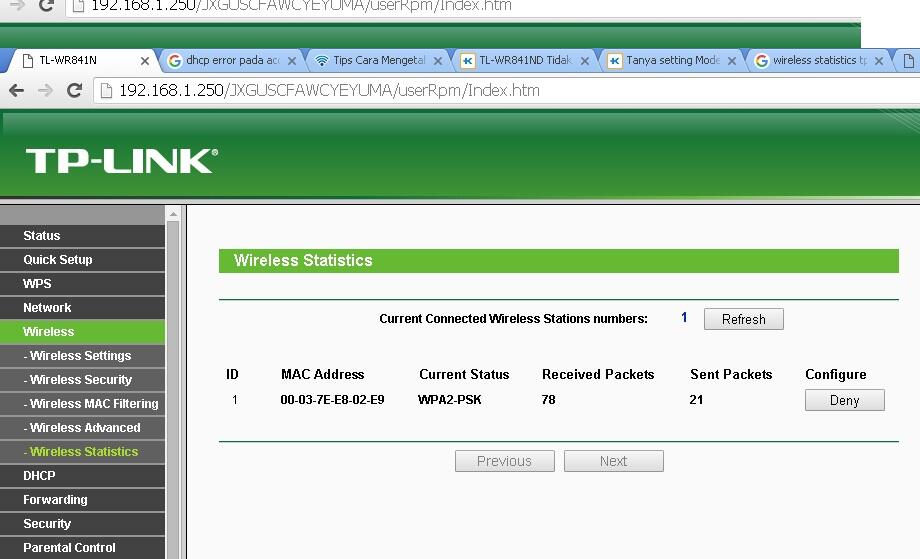Click the Configure column header
Viewport: 920px width, 559px height.
[836, 374]
